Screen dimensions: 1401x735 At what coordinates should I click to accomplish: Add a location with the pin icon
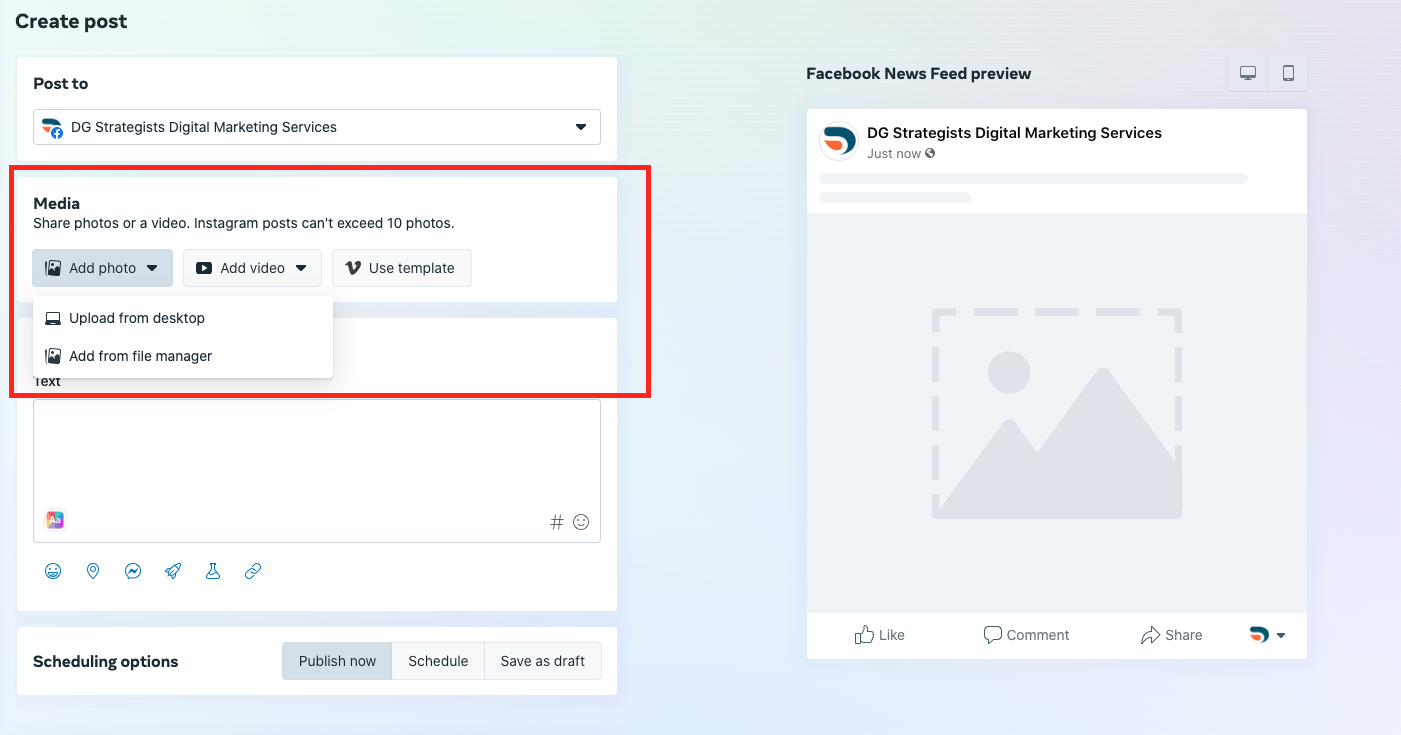93,571
